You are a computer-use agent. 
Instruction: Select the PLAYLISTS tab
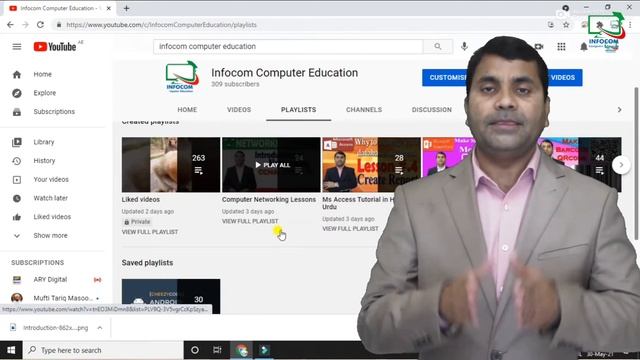[298, 109]
